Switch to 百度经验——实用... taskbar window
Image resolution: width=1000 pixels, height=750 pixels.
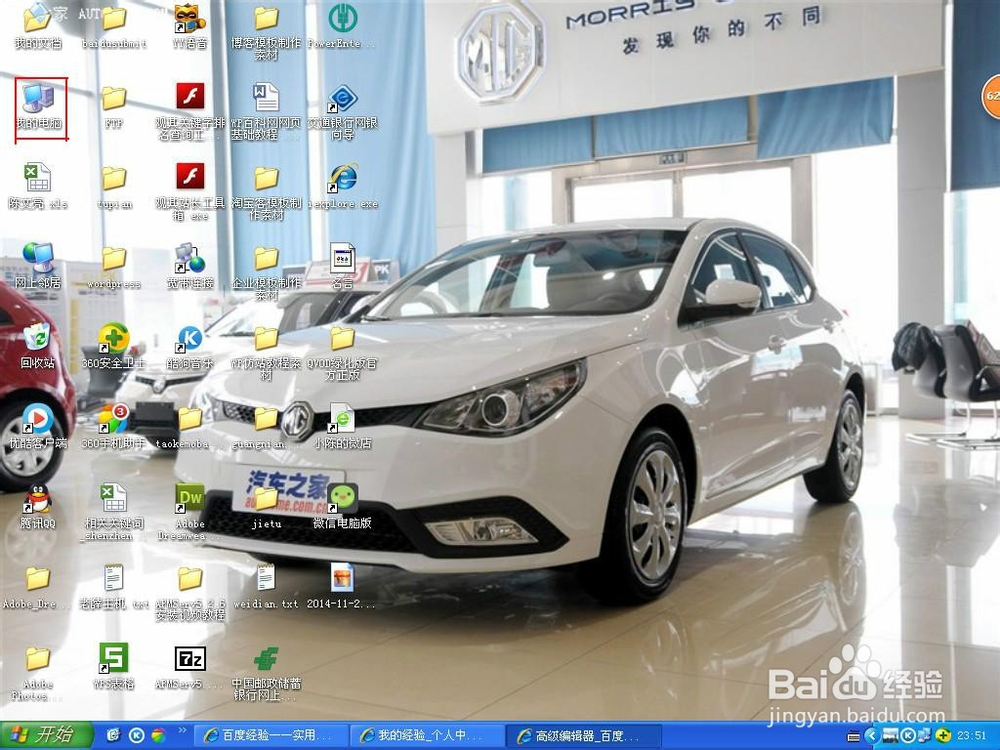pos(270,736)
